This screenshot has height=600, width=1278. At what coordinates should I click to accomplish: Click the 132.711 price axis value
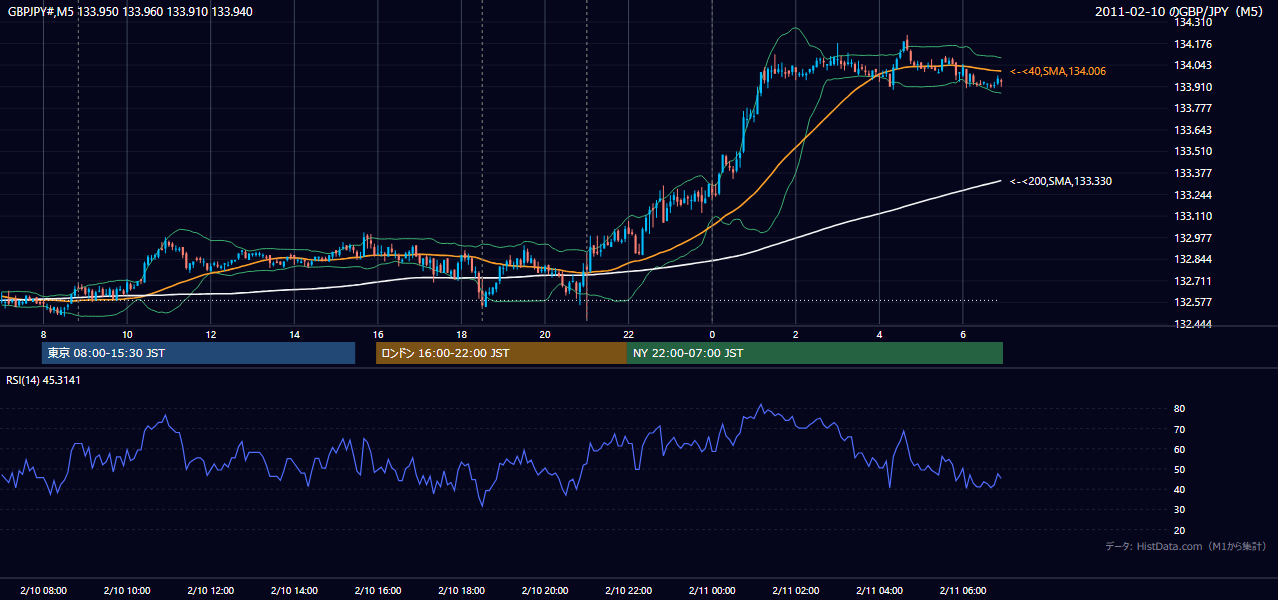1194,281
